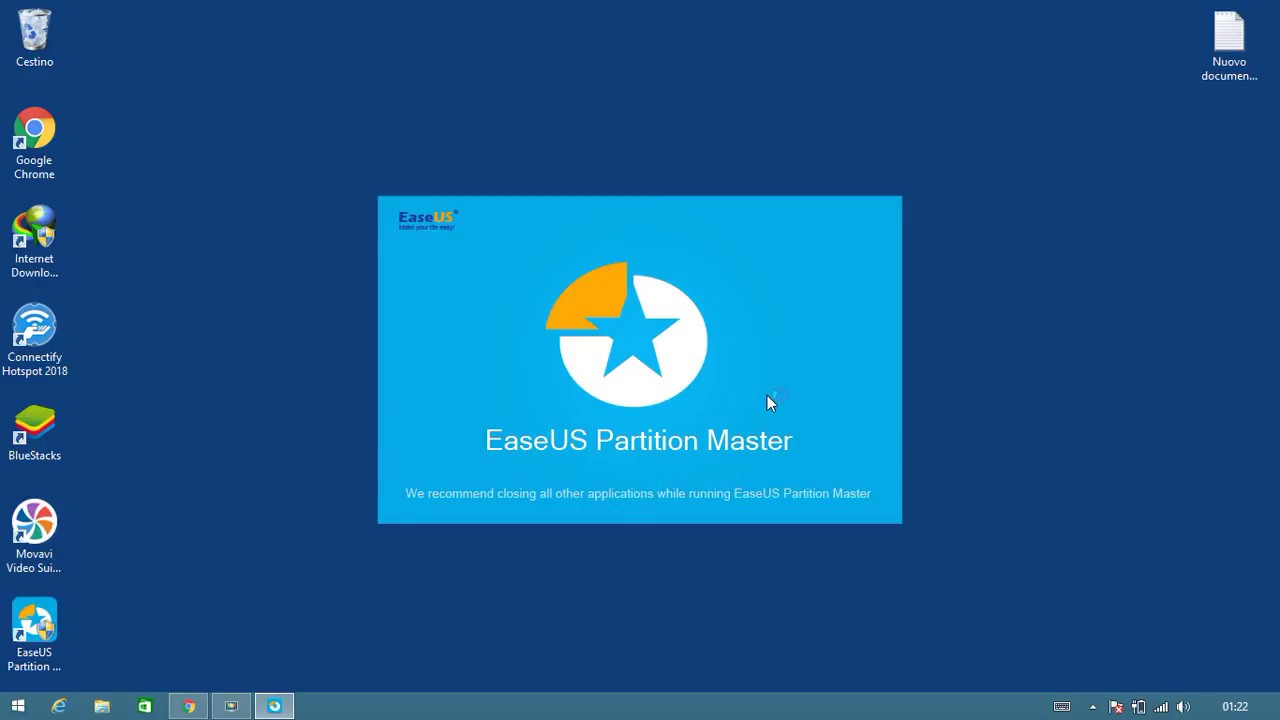Select the Nuovo documento text file icon

click(x=1229, y=47)
